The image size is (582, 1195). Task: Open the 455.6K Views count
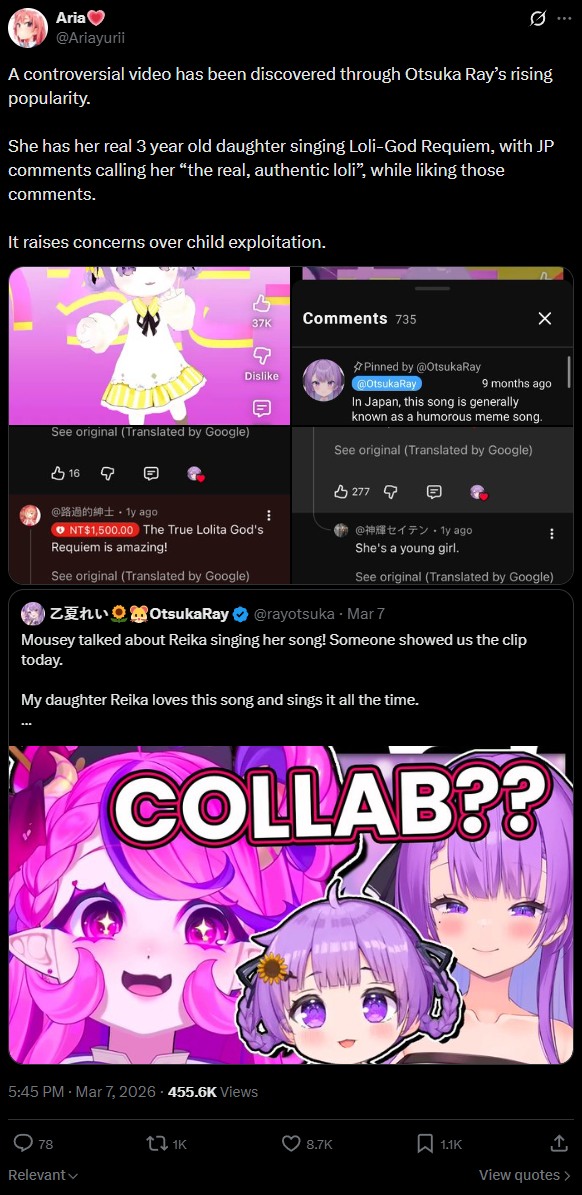(x=213, y=1091)
